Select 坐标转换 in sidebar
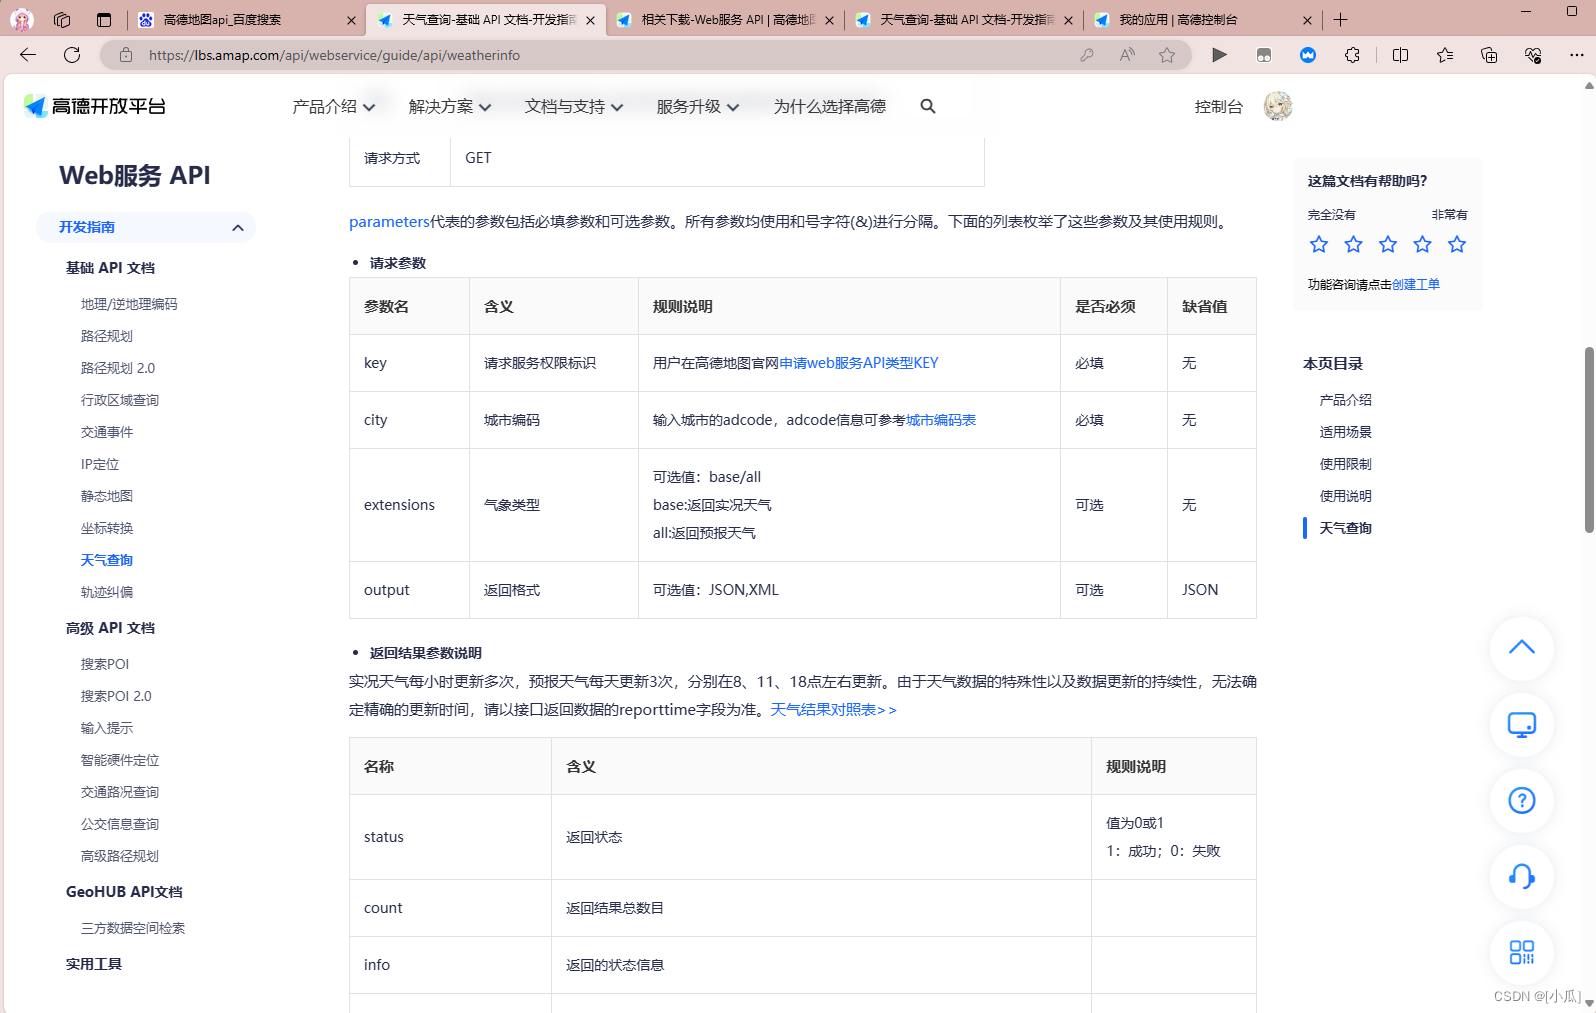The image size is (1596, 1013). click(x=107, y=528)
